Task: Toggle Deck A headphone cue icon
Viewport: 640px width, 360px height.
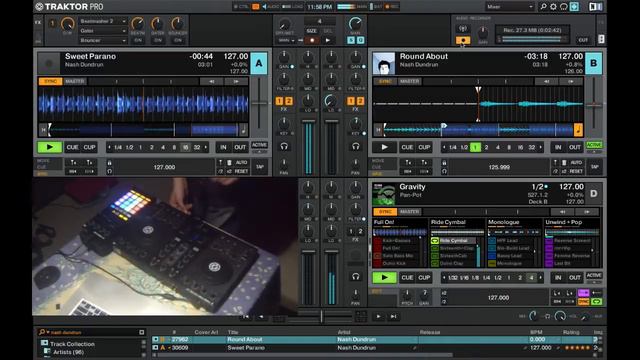Action: tap(284, 146)
